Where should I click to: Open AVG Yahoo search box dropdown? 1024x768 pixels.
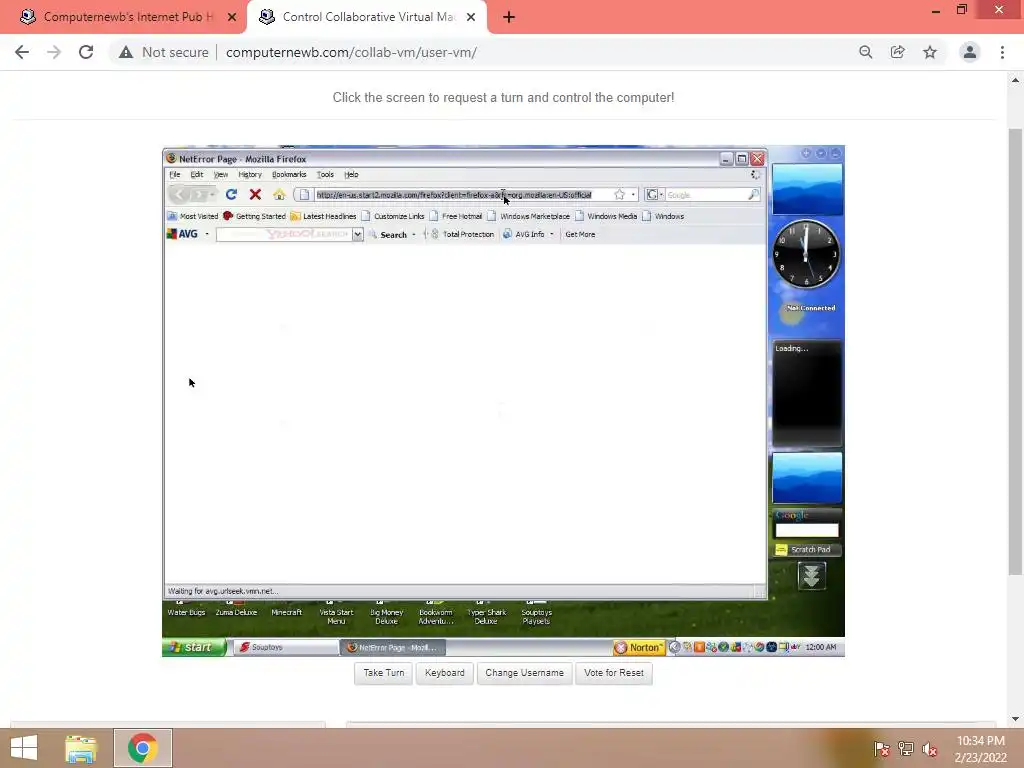(357, 234)
